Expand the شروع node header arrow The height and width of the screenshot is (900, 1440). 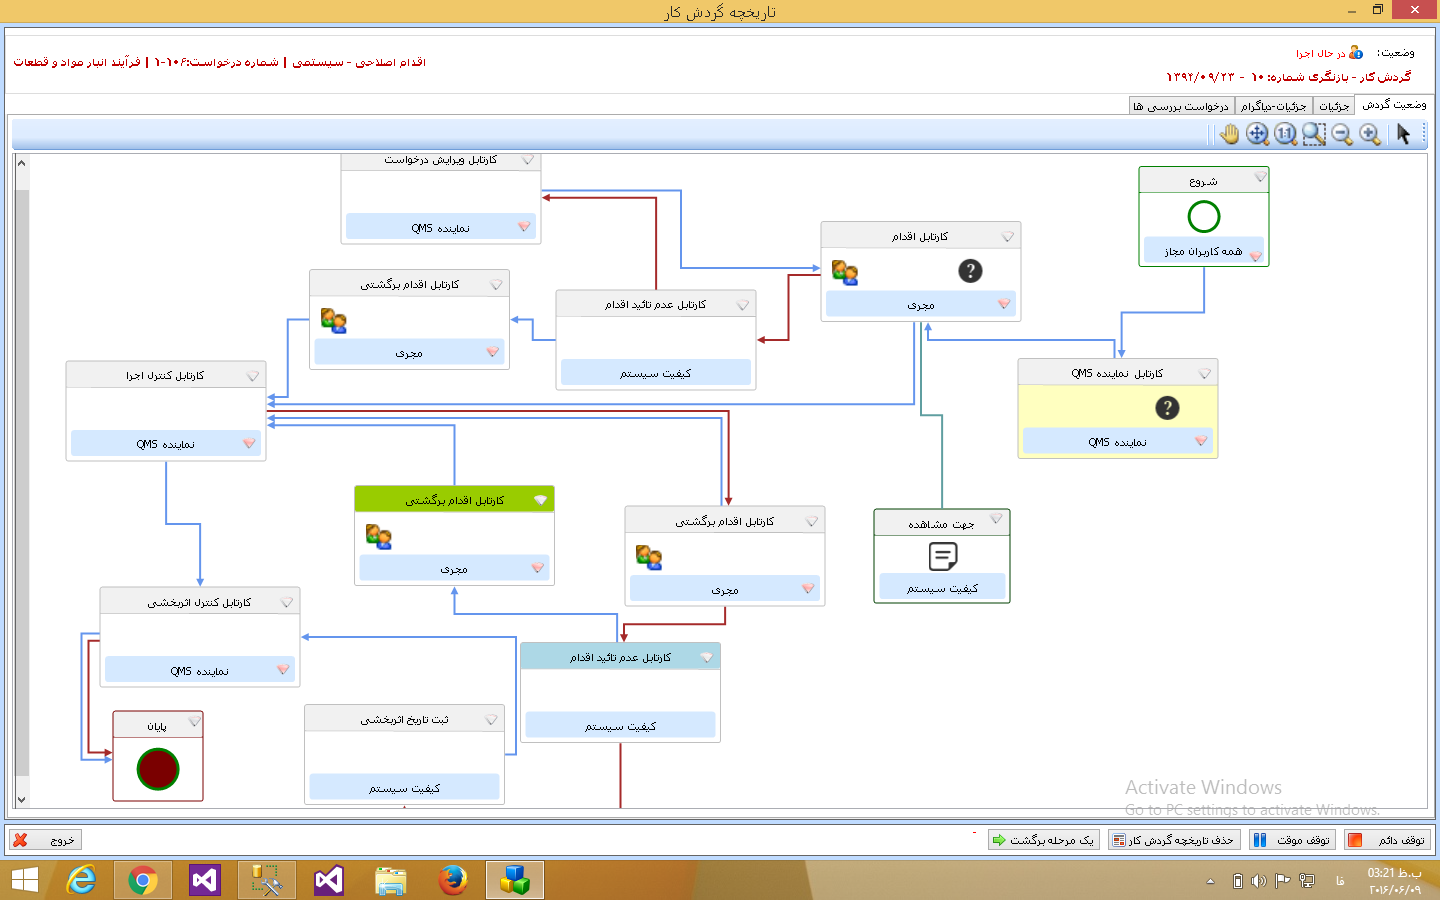pyautogui.click(x=1259, y=178)
